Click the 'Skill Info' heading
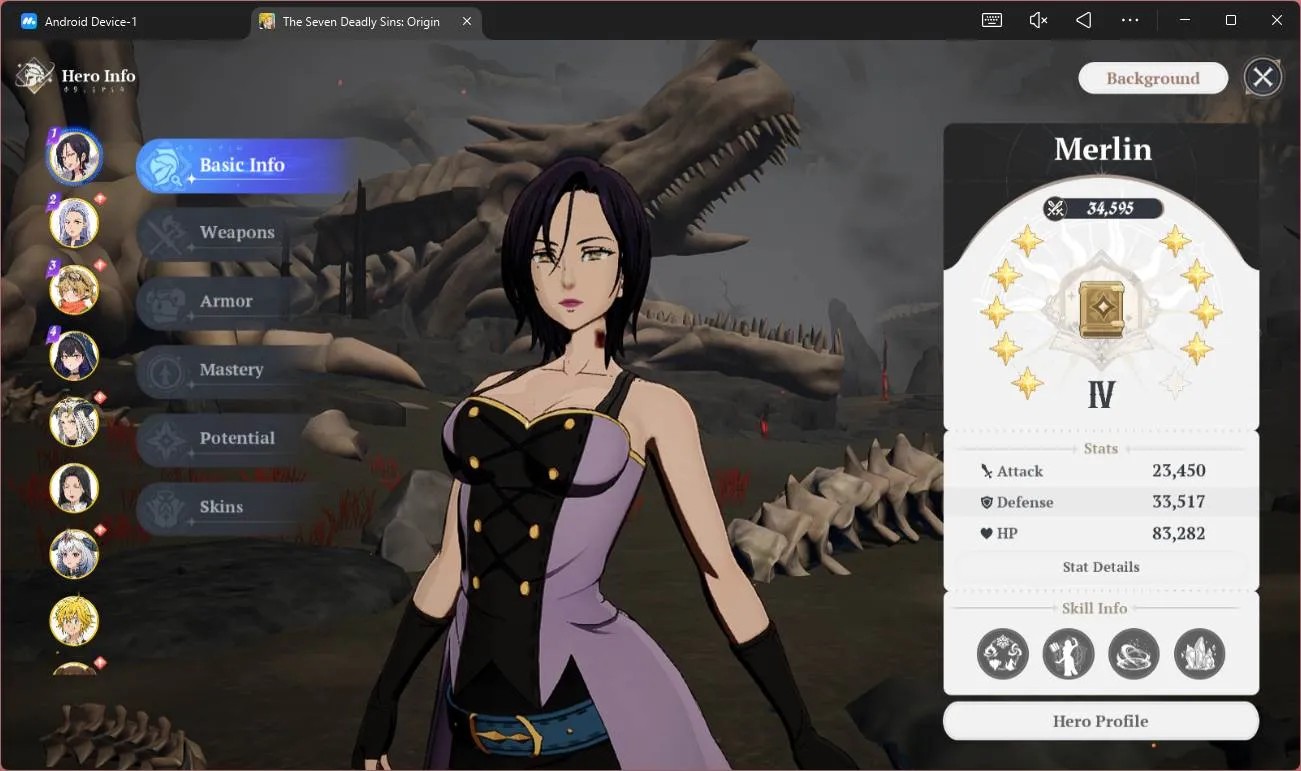1301x771 pixels. tap(1095, 608)
